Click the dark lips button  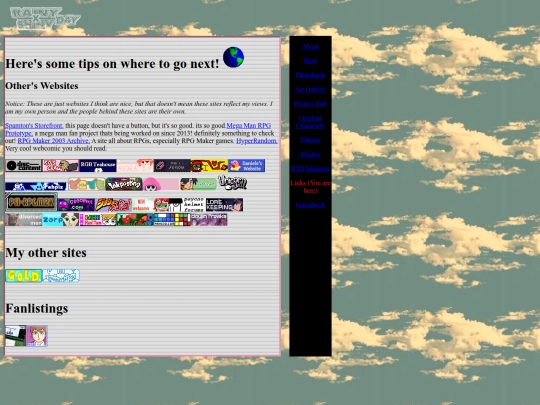click(172, 166)
